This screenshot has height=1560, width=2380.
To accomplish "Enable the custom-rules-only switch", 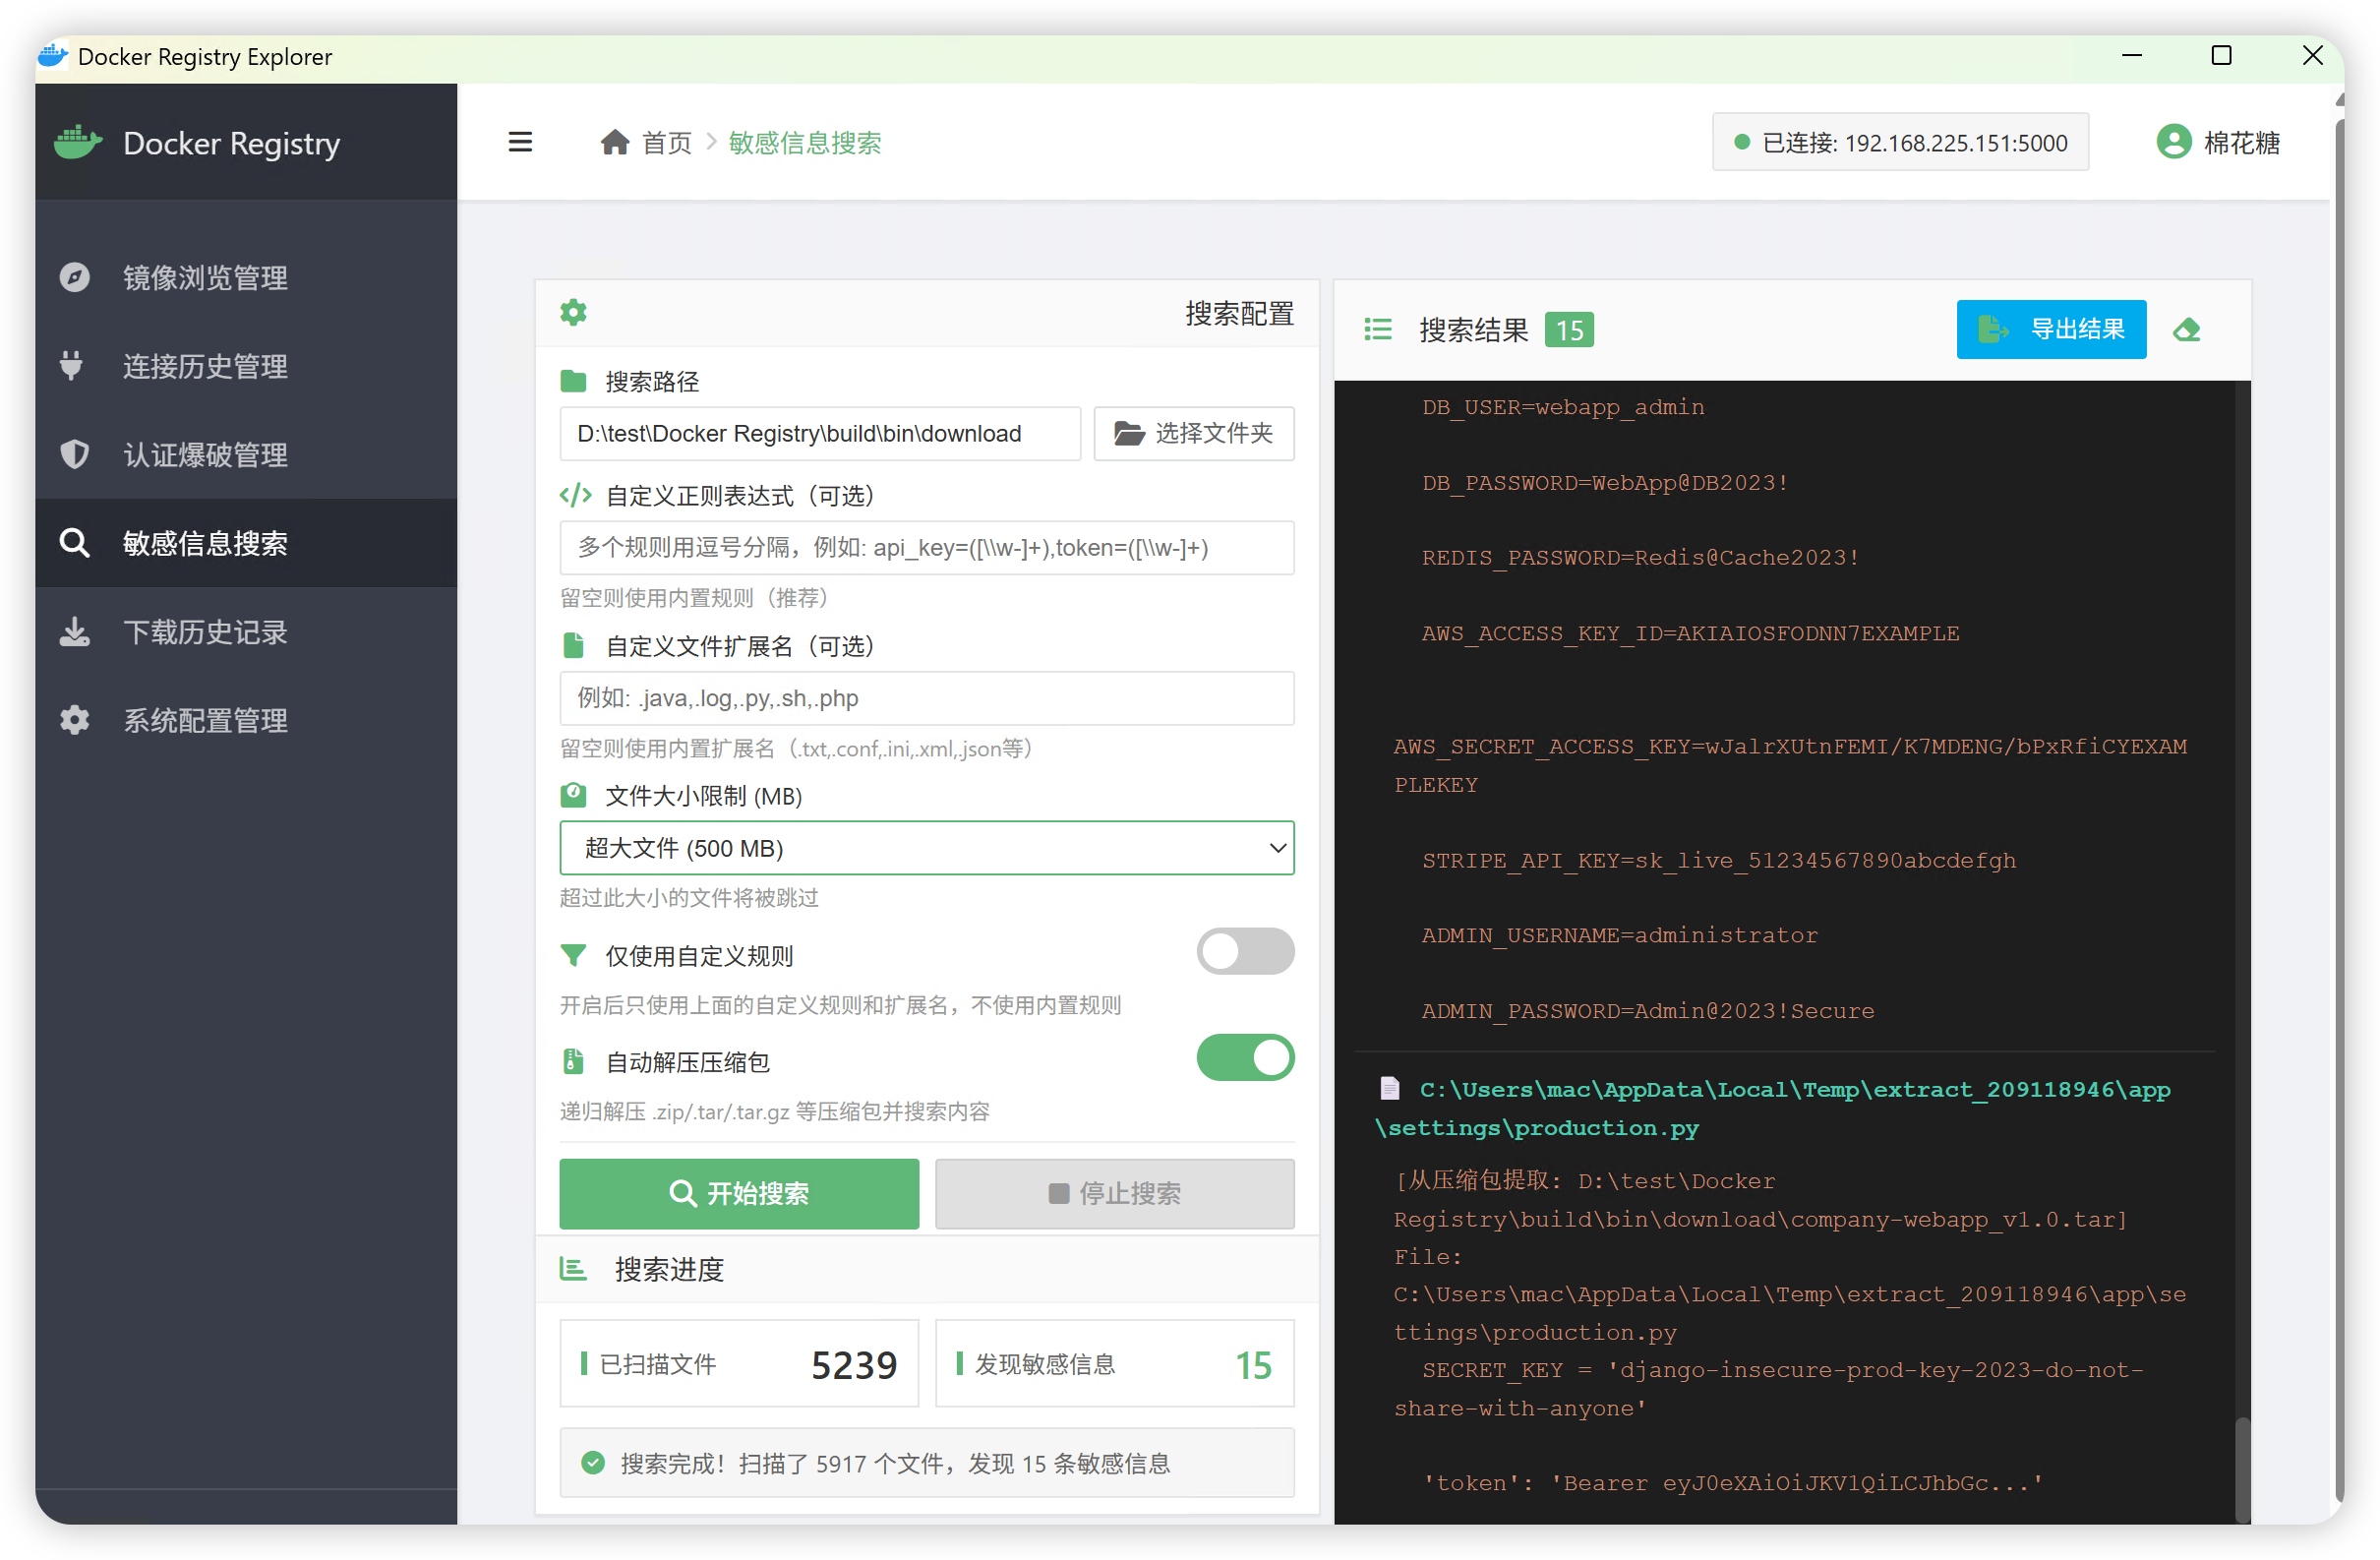I will [x=1245, y=951].
